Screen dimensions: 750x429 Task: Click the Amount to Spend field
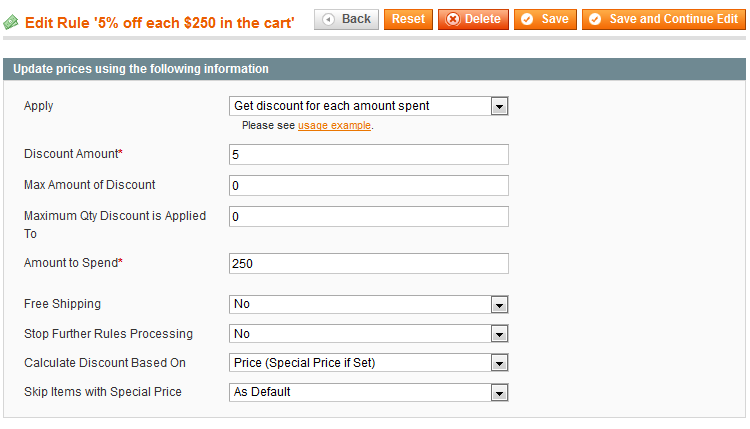[369, 264]
